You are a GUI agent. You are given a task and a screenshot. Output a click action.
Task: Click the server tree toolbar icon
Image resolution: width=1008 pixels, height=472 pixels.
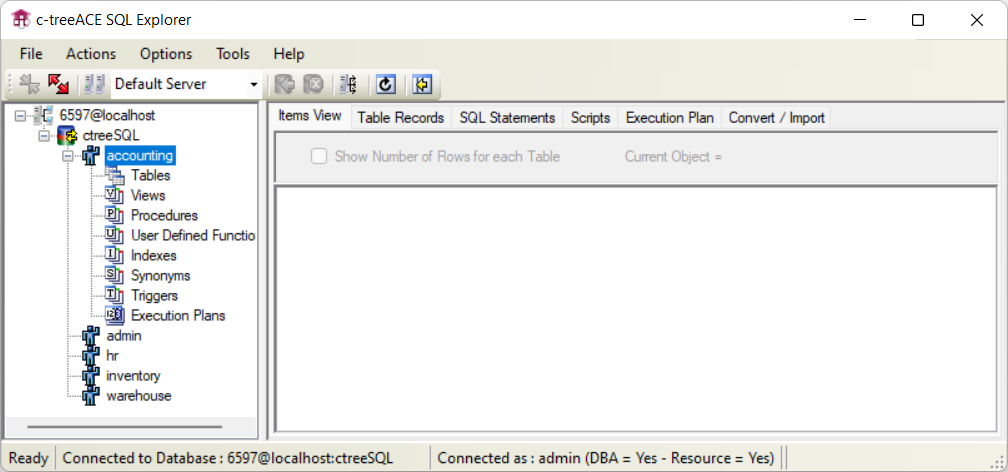[x=349, y=84]
